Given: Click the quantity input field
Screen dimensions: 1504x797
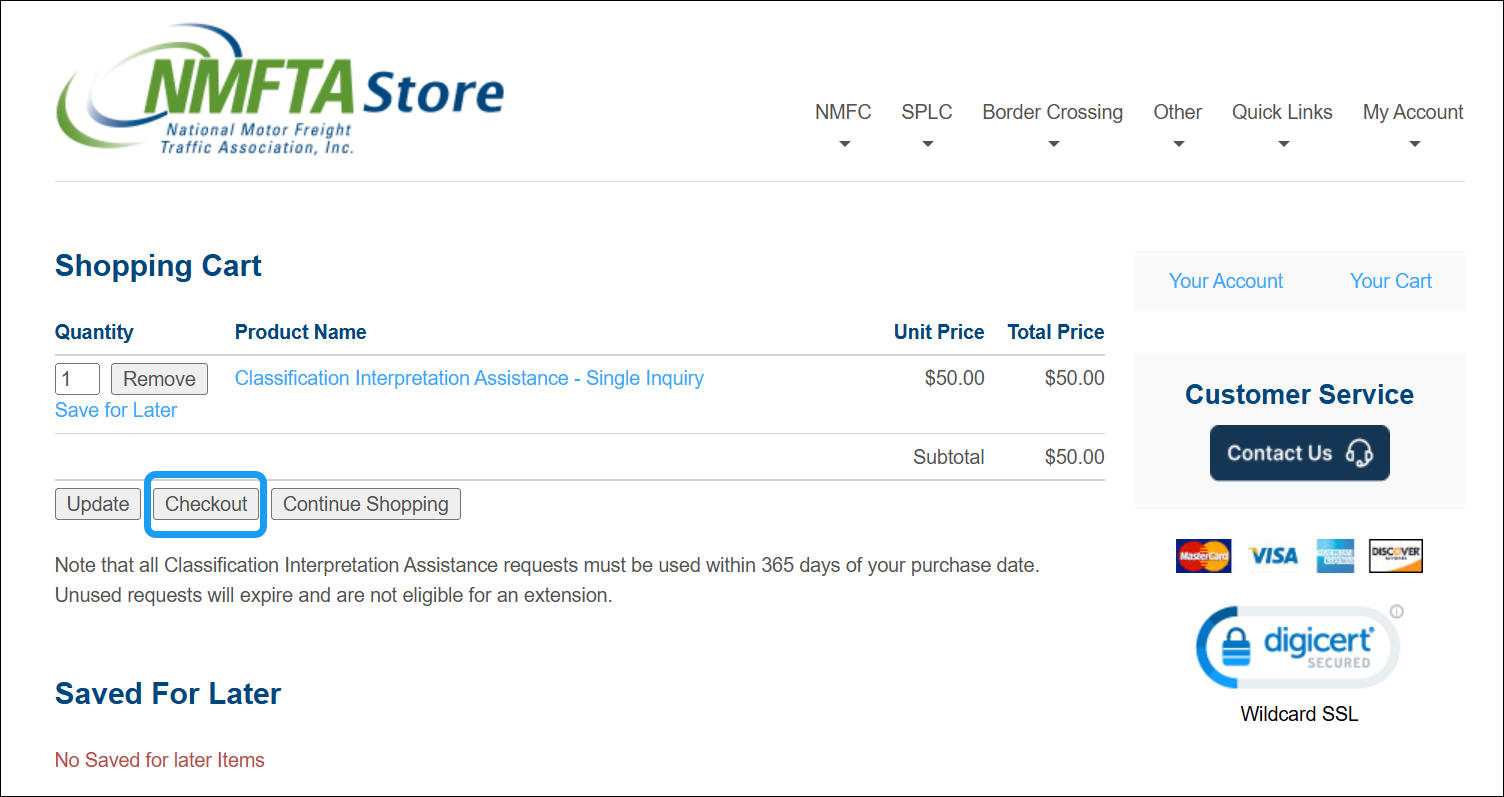Looking at the screenshot, I should coord(77,379).
